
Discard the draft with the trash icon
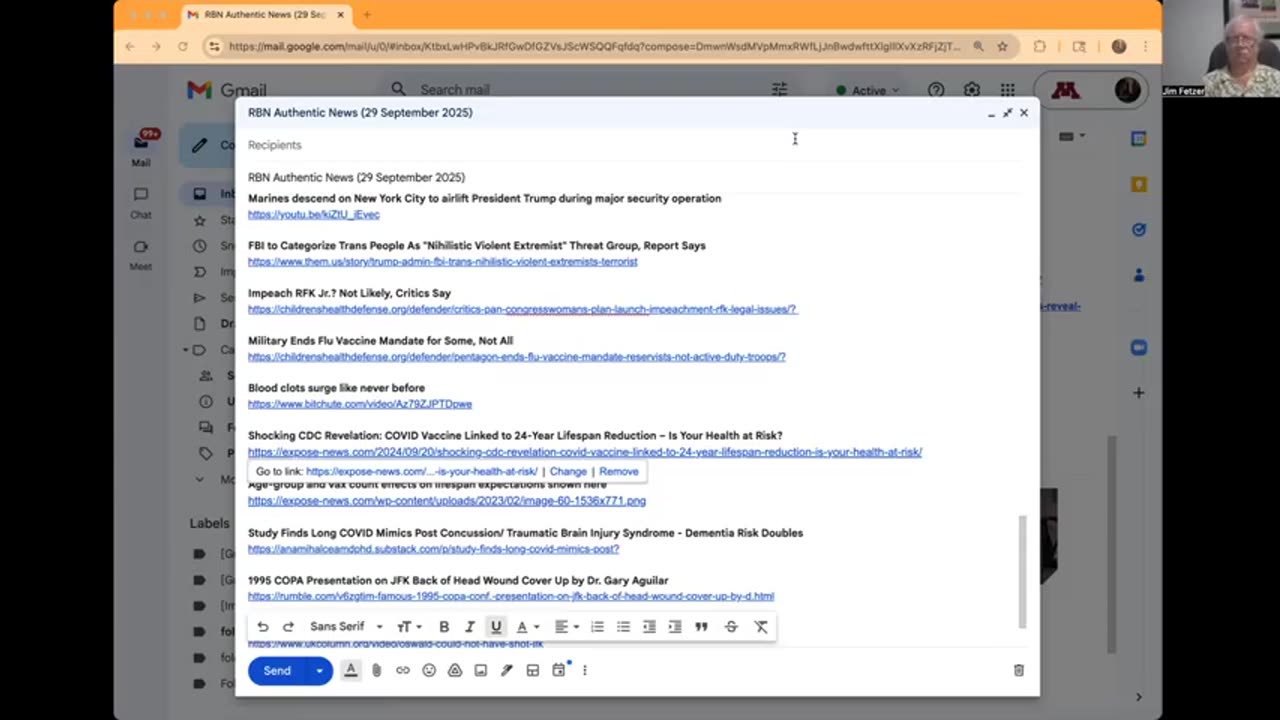pyautogui.click(x=1019, y=670)
